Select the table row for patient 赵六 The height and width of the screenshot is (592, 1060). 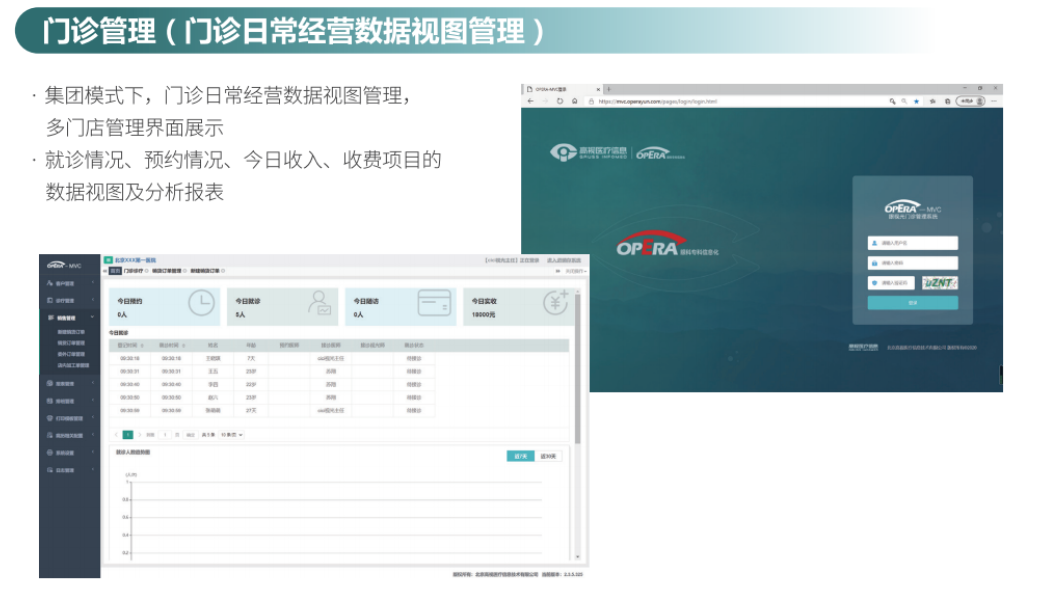pos(272,397)
